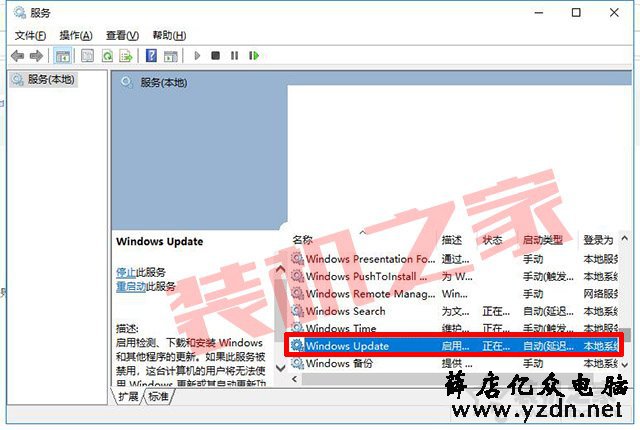Switch to the 扩展 tab

pos(128,396)
